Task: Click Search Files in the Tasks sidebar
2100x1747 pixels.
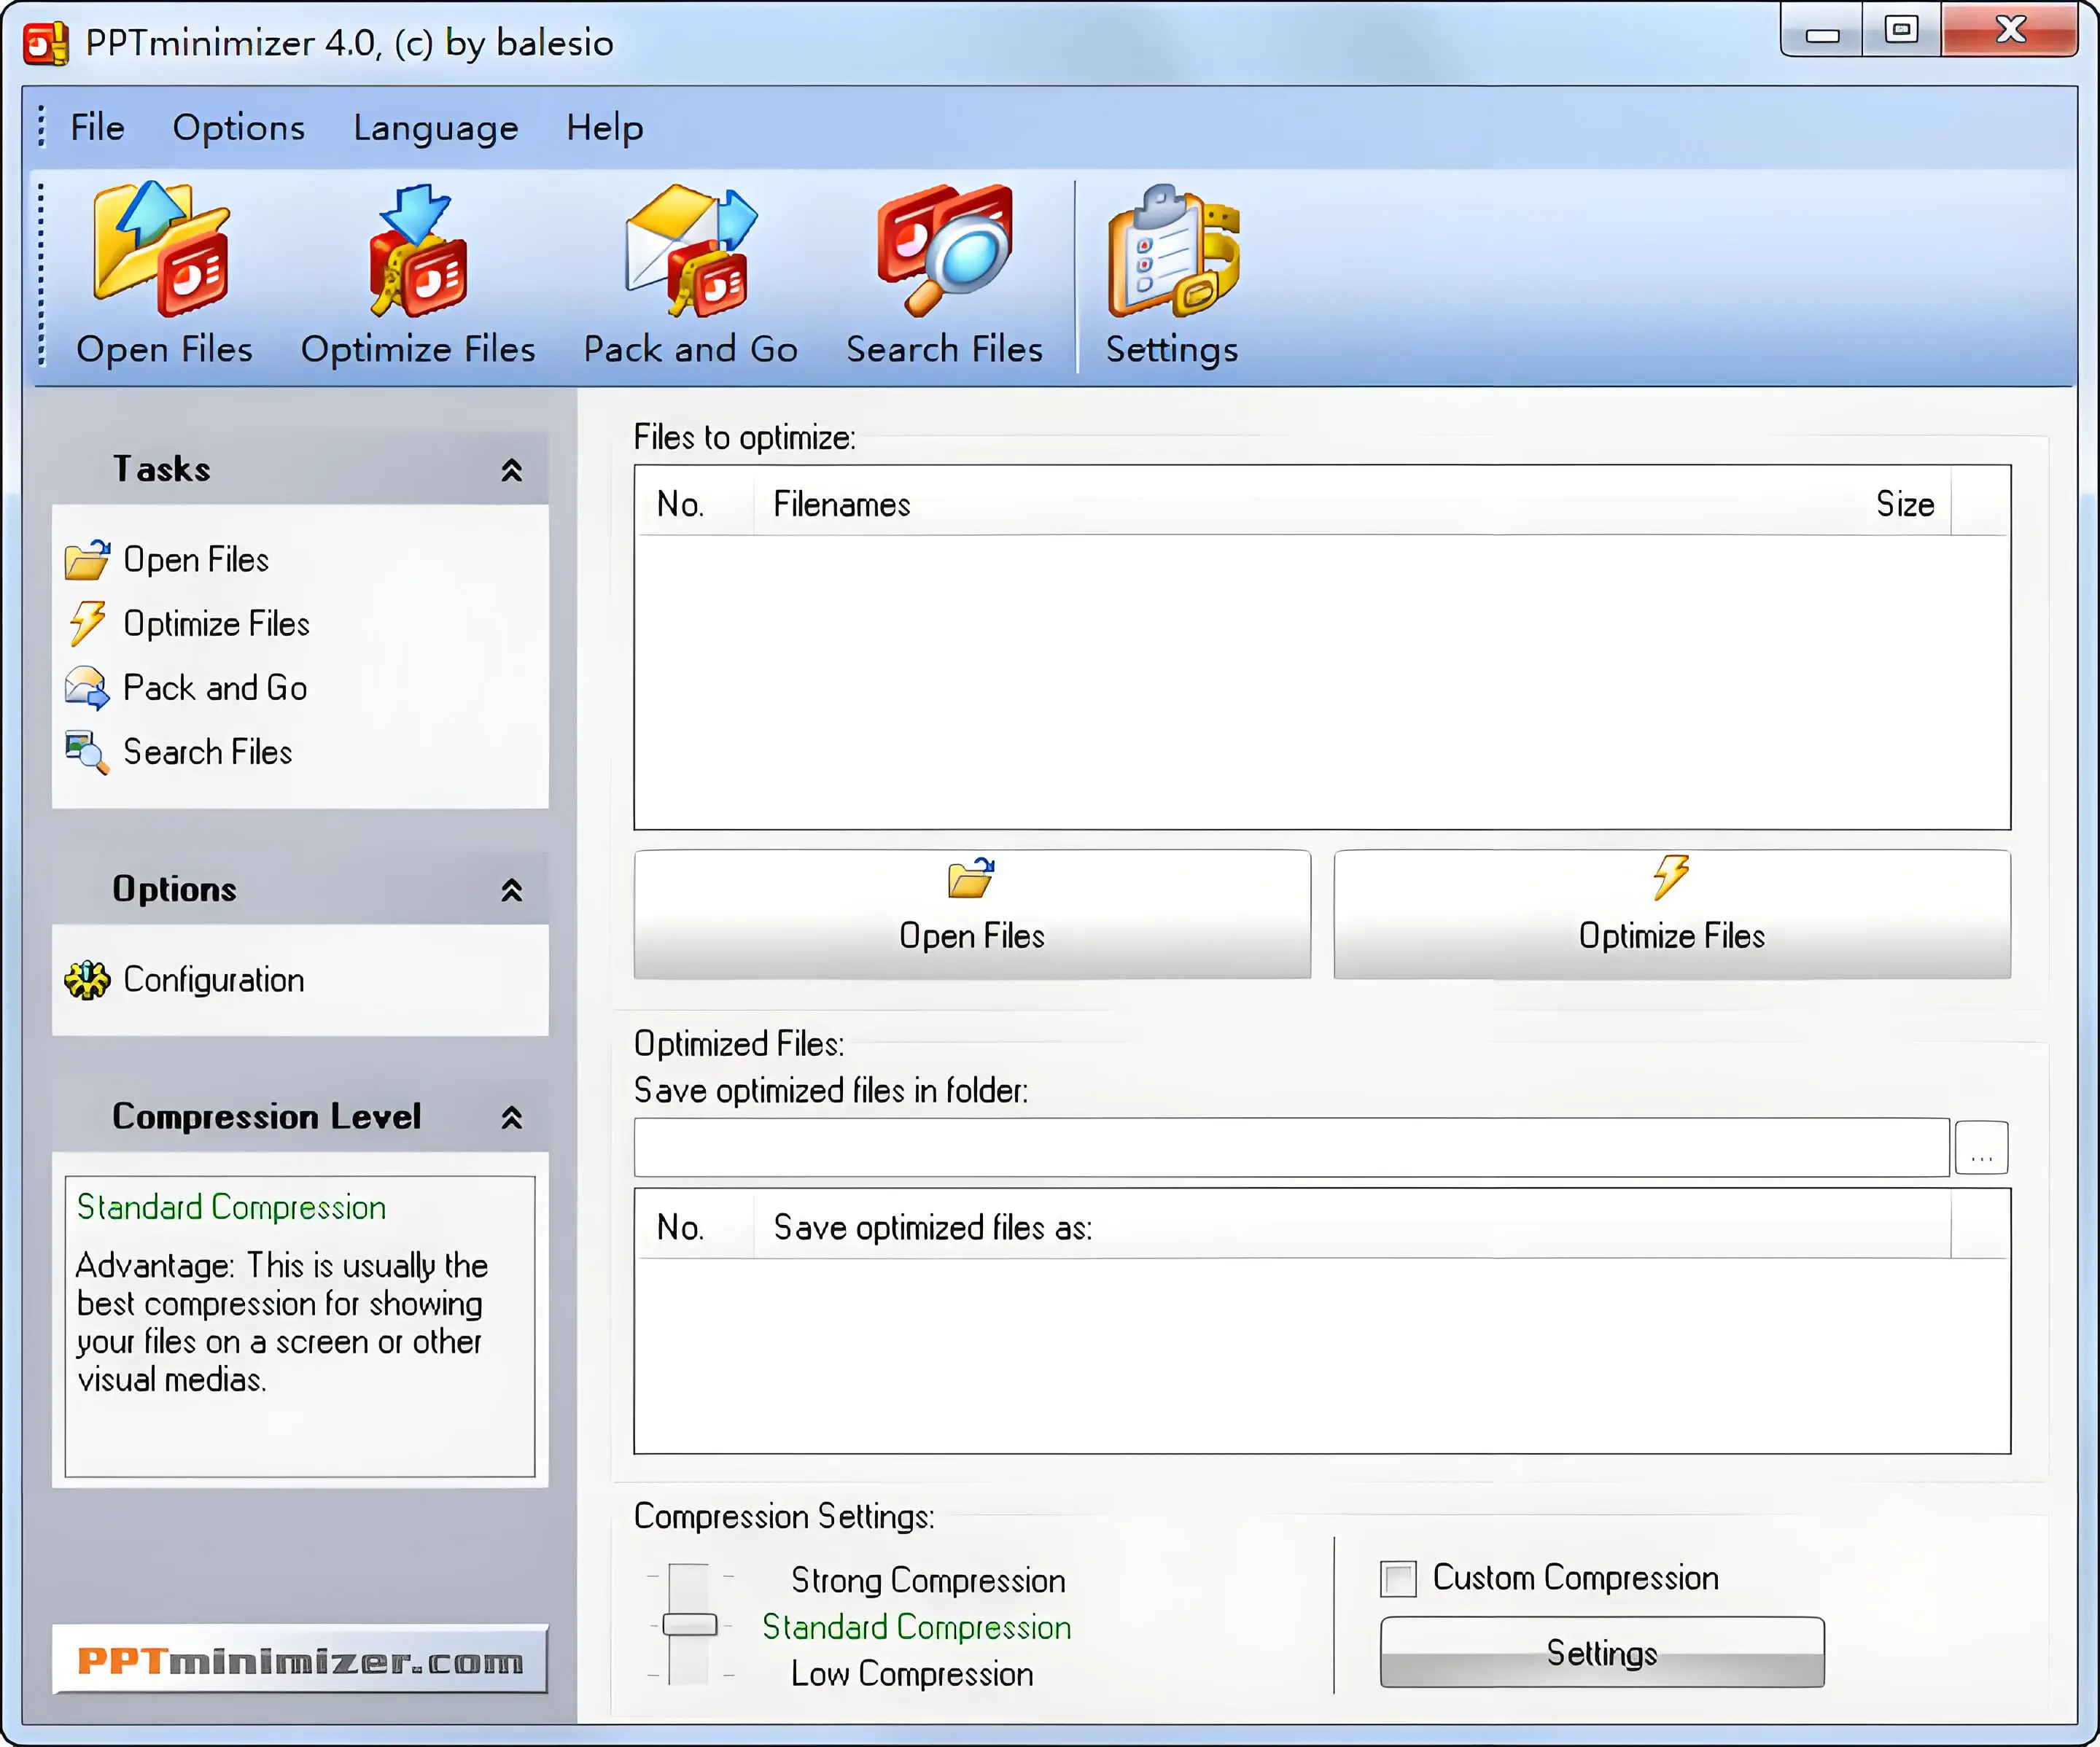Action: coord(207,752)
